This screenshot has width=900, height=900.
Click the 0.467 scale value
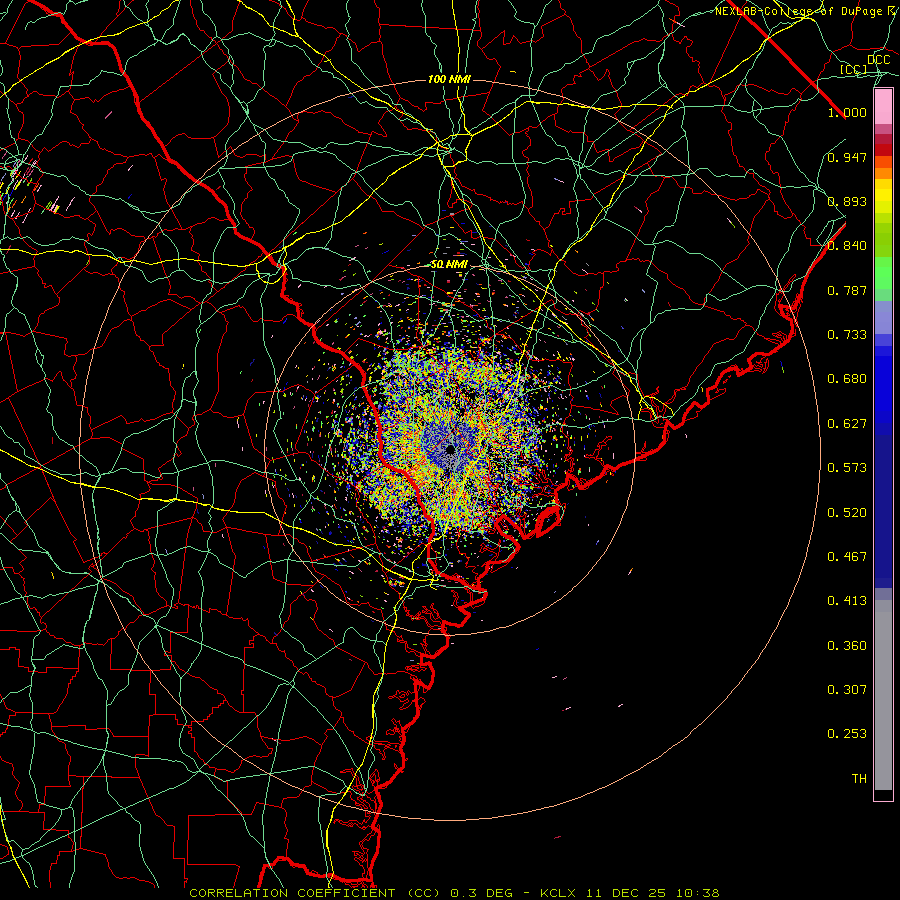[x=847, y=557]
